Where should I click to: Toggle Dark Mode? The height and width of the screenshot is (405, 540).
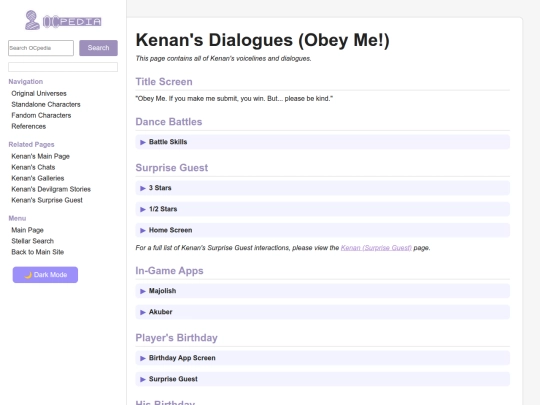click(45, 275)
